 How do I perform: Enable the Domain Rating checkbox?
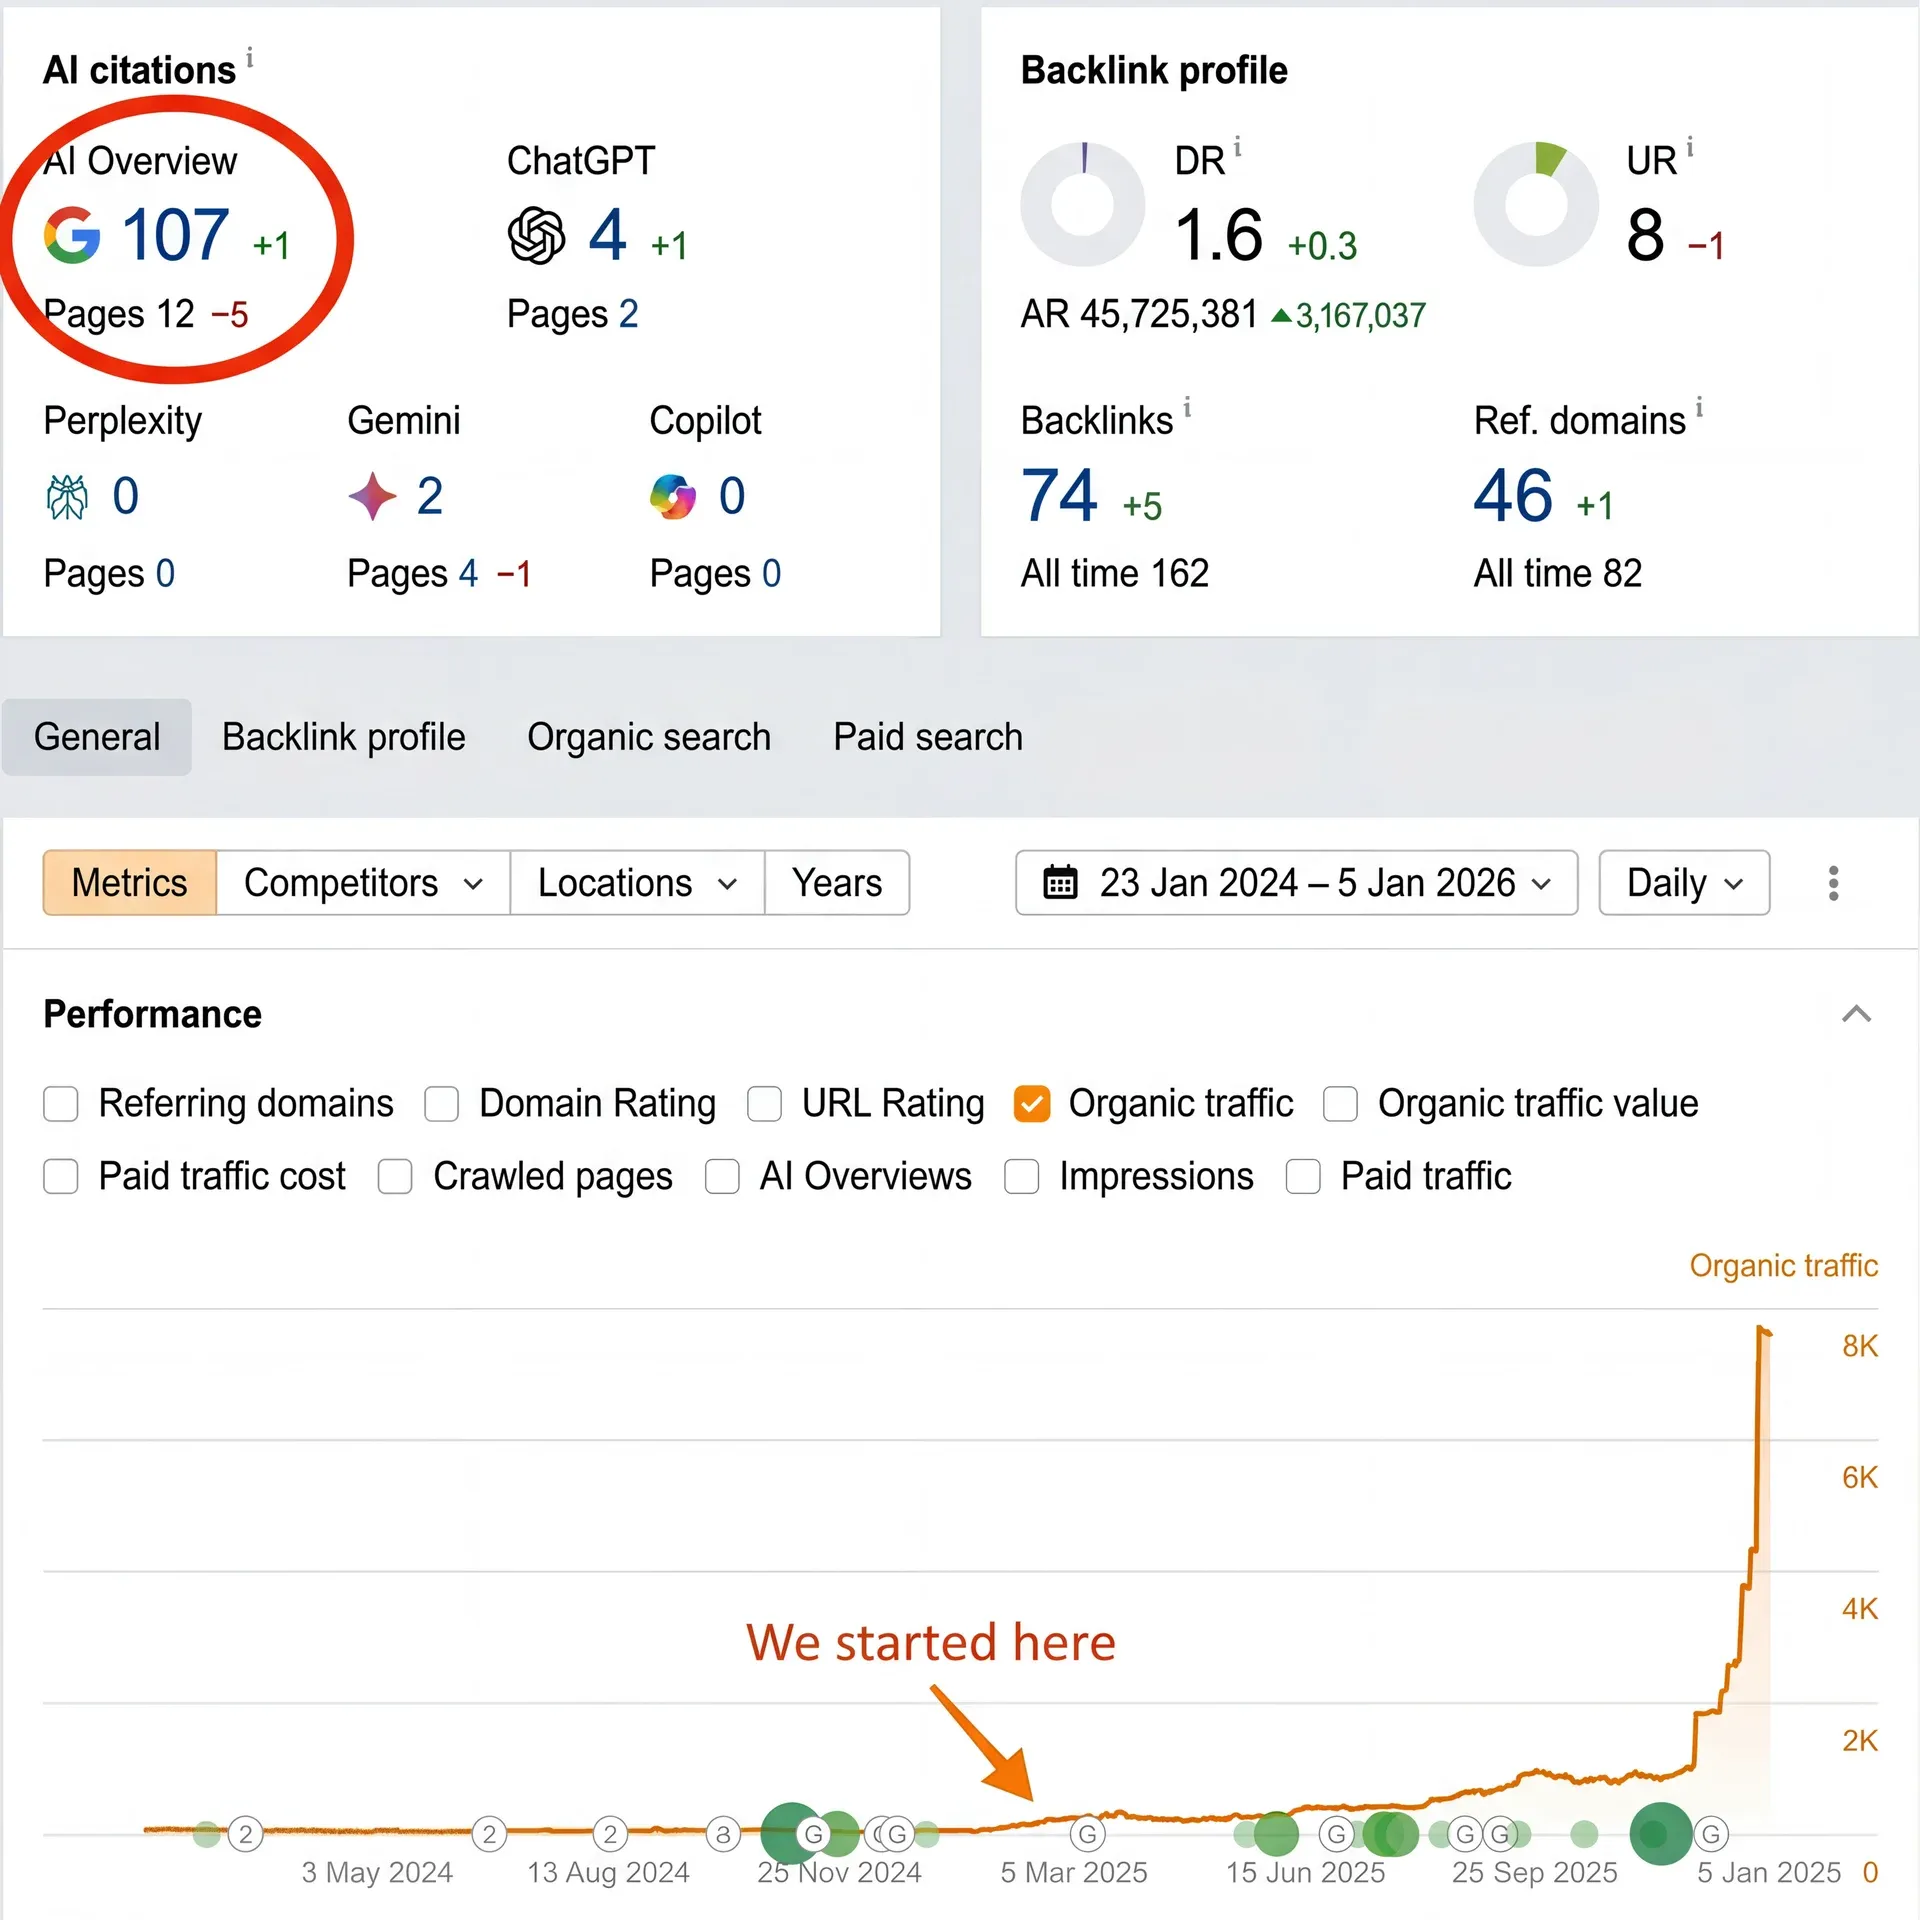click(x=441, y=1104)
